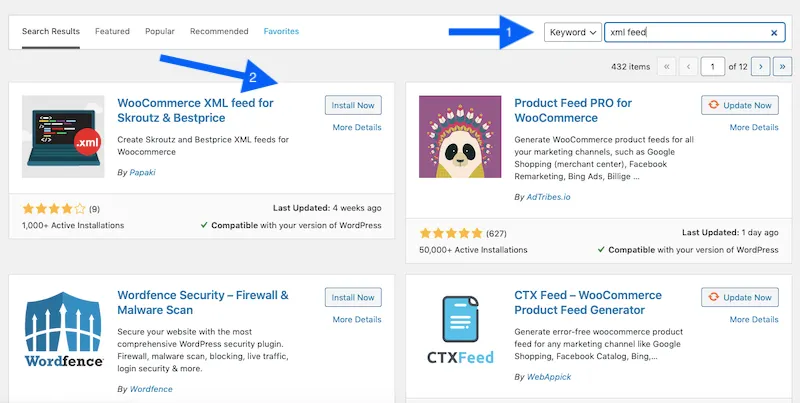The image size is (800, 403).
Task: View More Details for Skroutz XML feed
Action: [357, 128]
